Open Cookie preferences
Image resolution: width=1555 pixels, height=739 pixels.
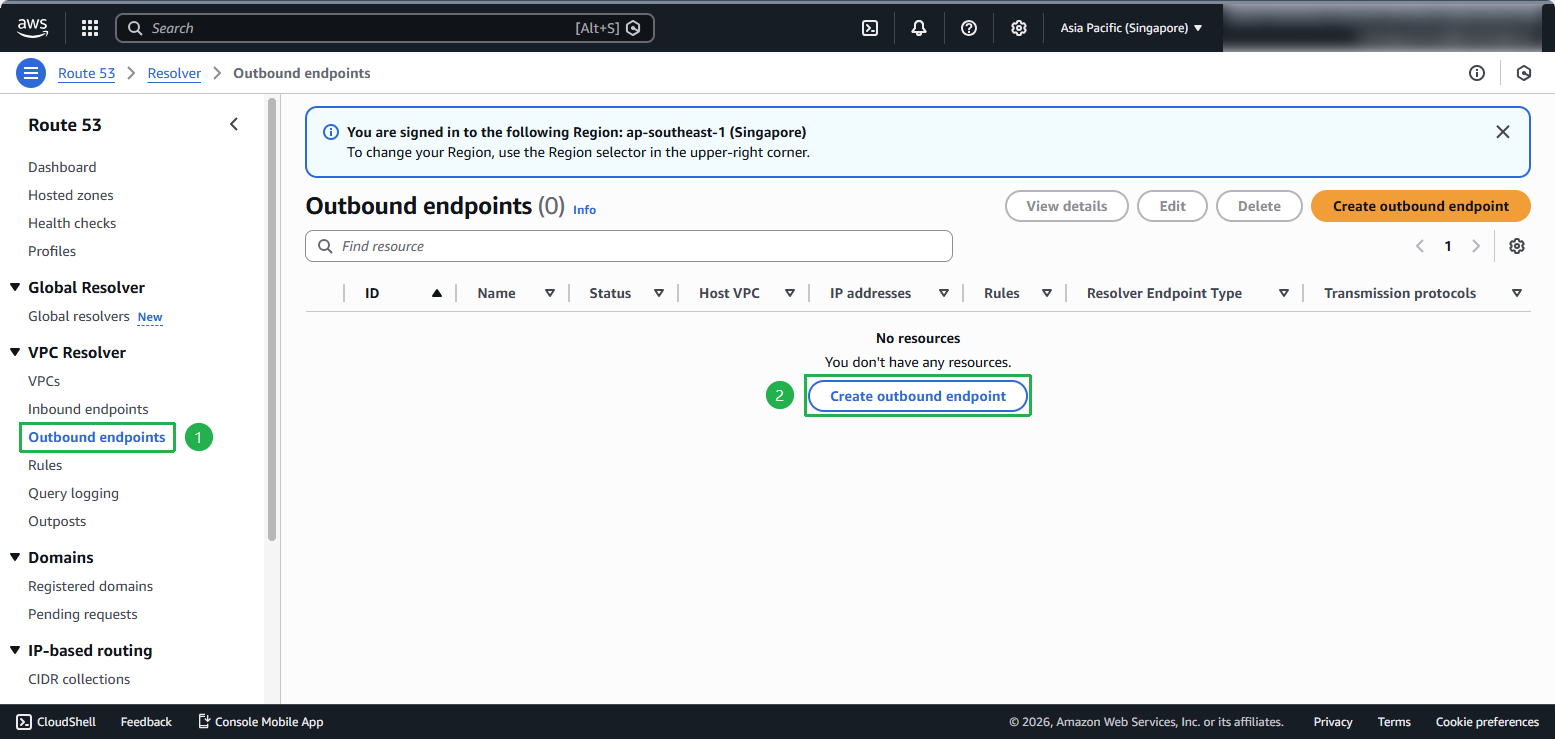(1487, 722)
